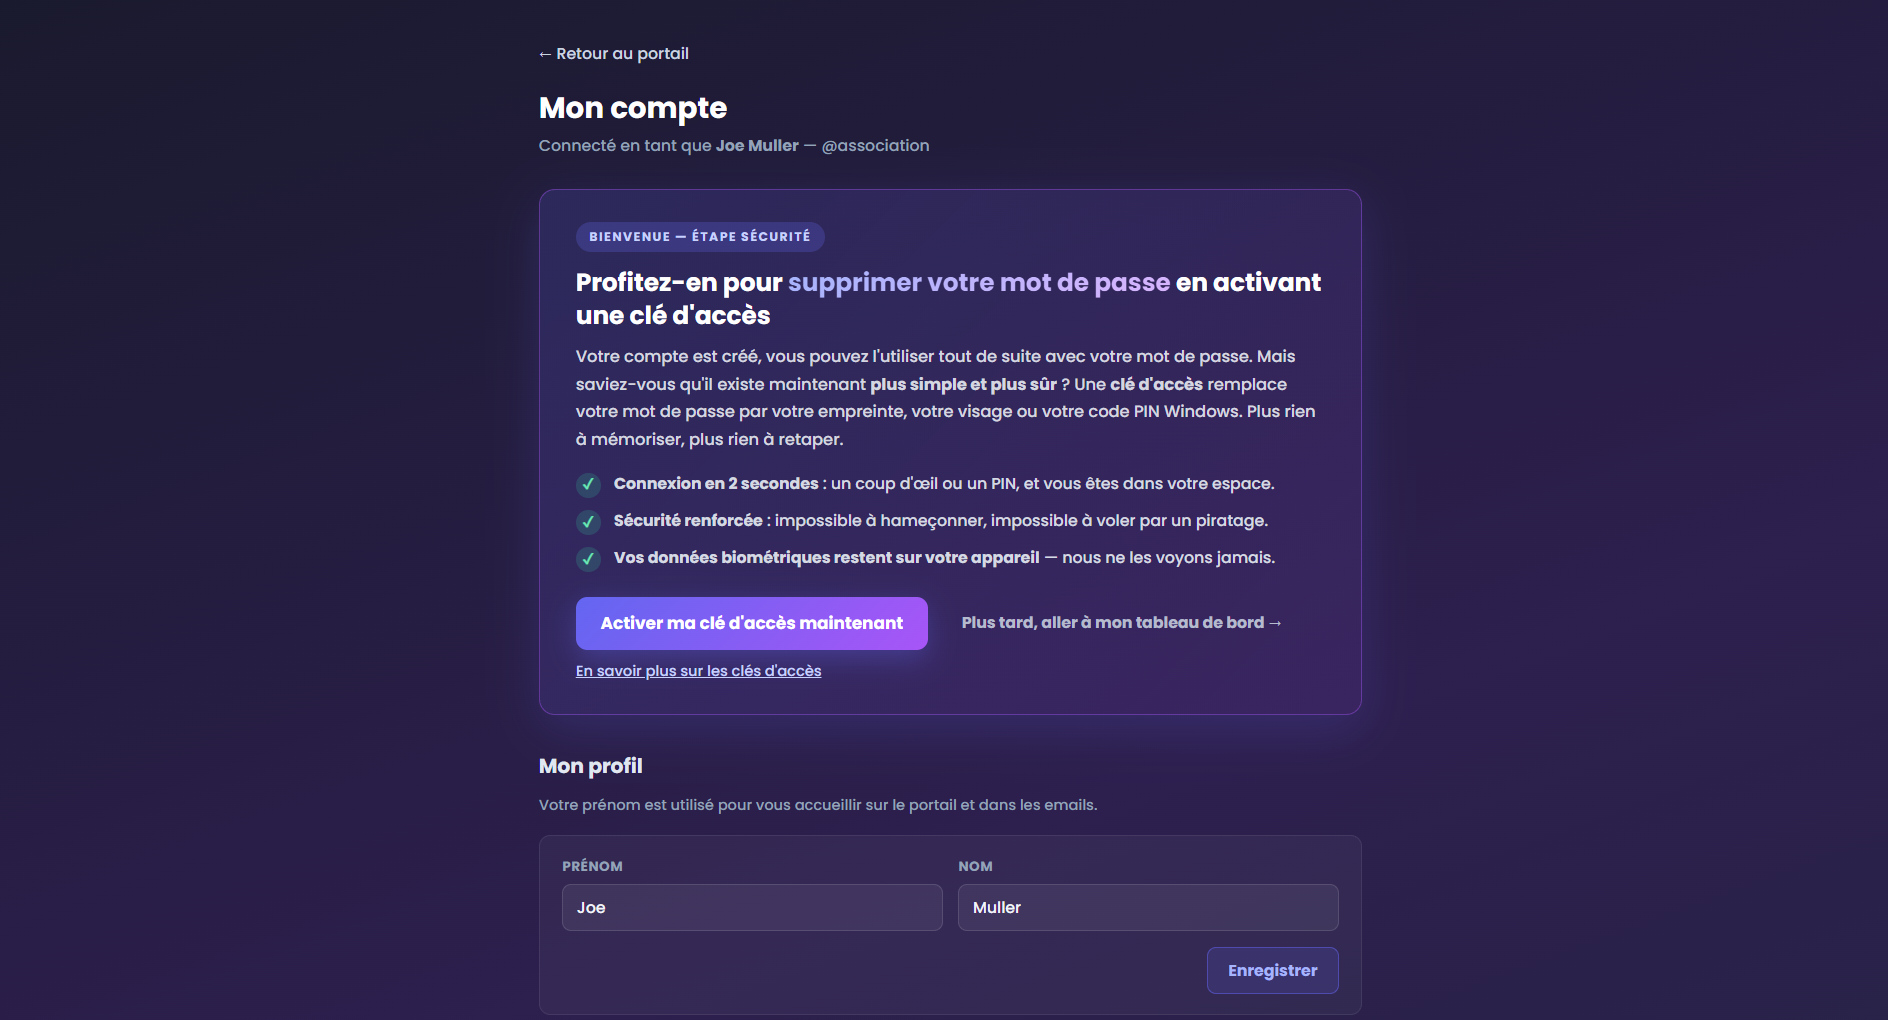Open En savoir plus sur les clés d'accès
The image size is (1888, 1020).
click(698, 671)
